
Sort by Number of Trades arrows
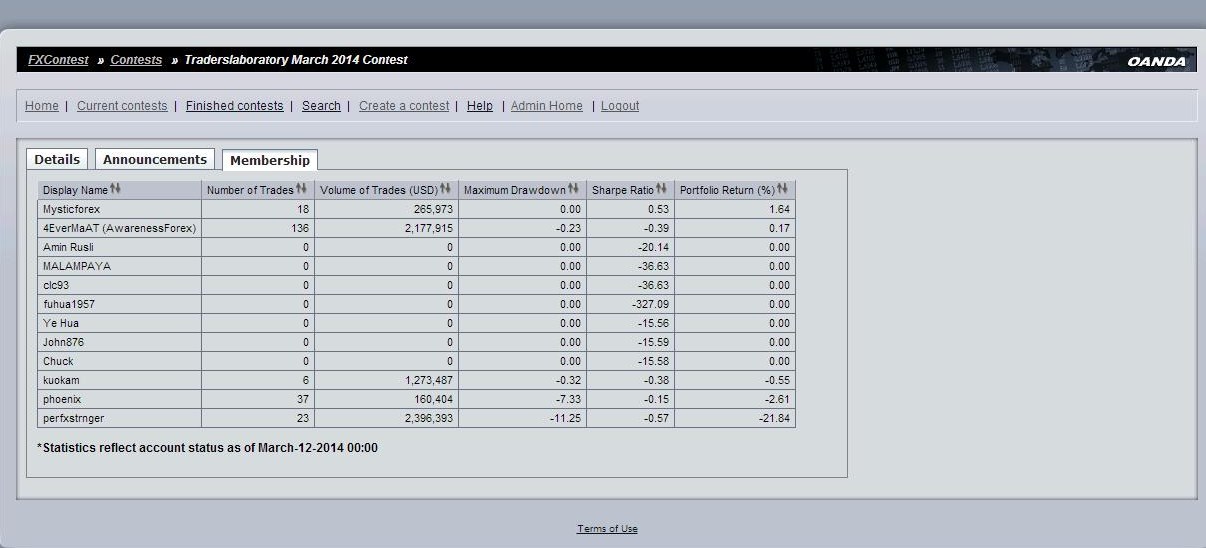coord(302,189)
